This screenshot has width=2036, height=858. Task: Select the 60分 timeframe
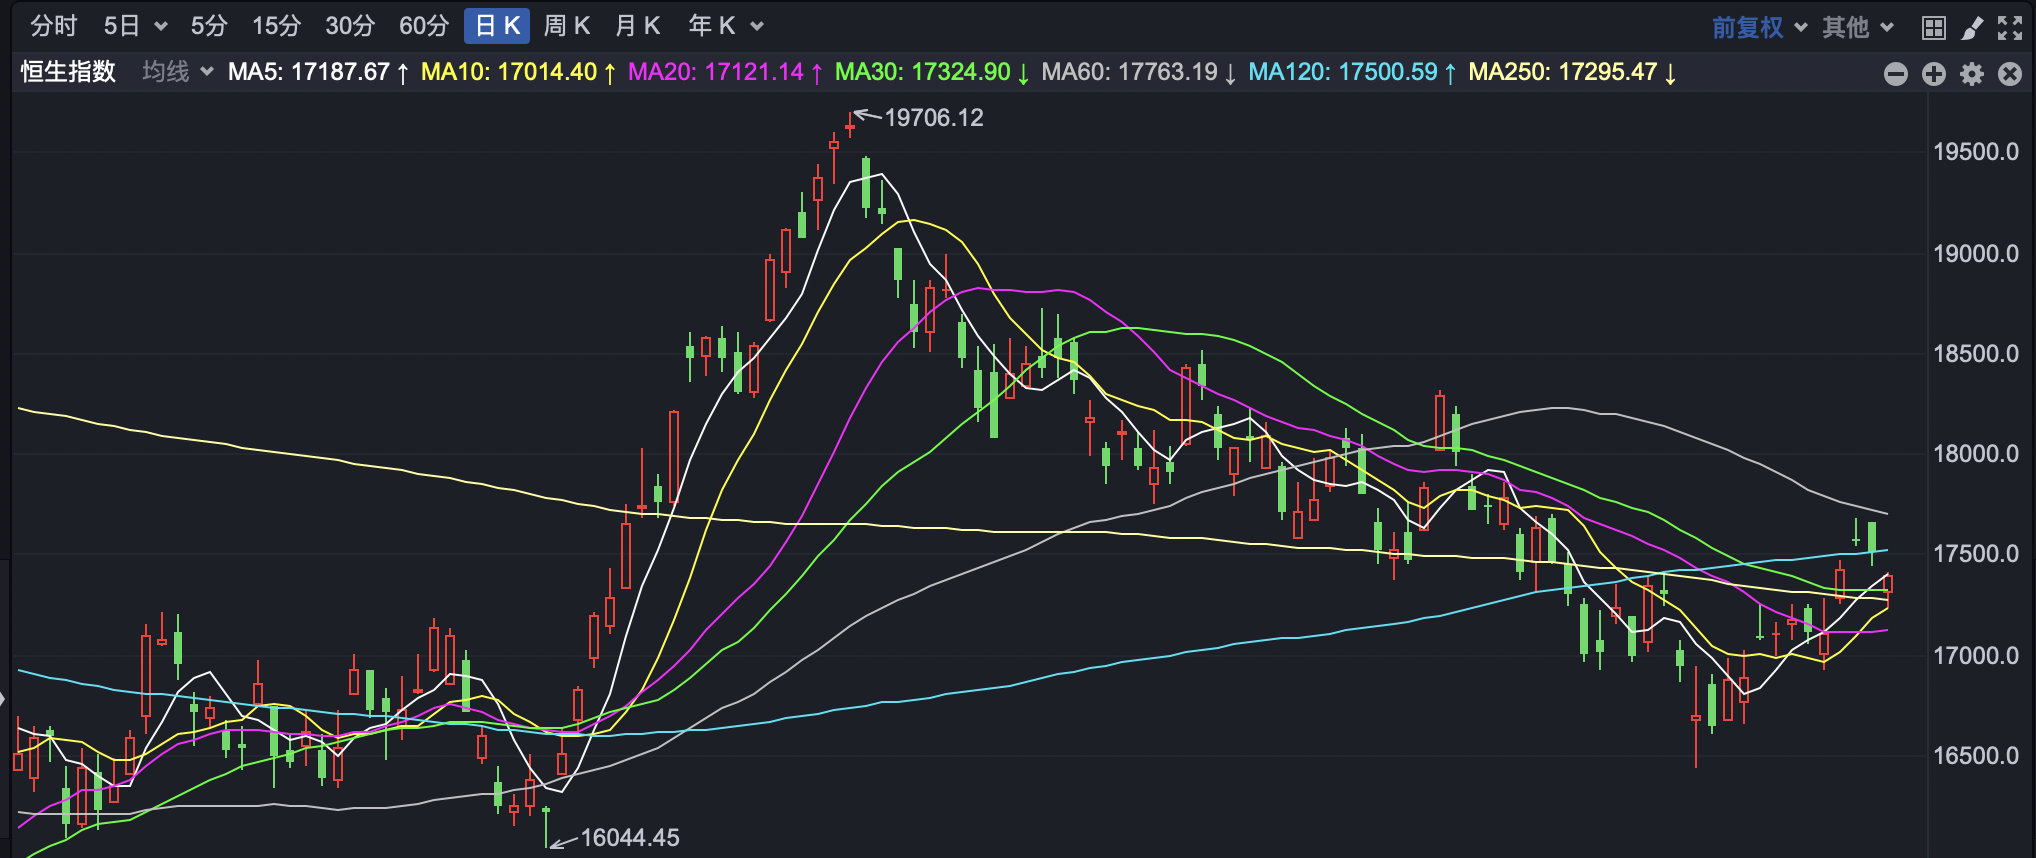point(424,26)
